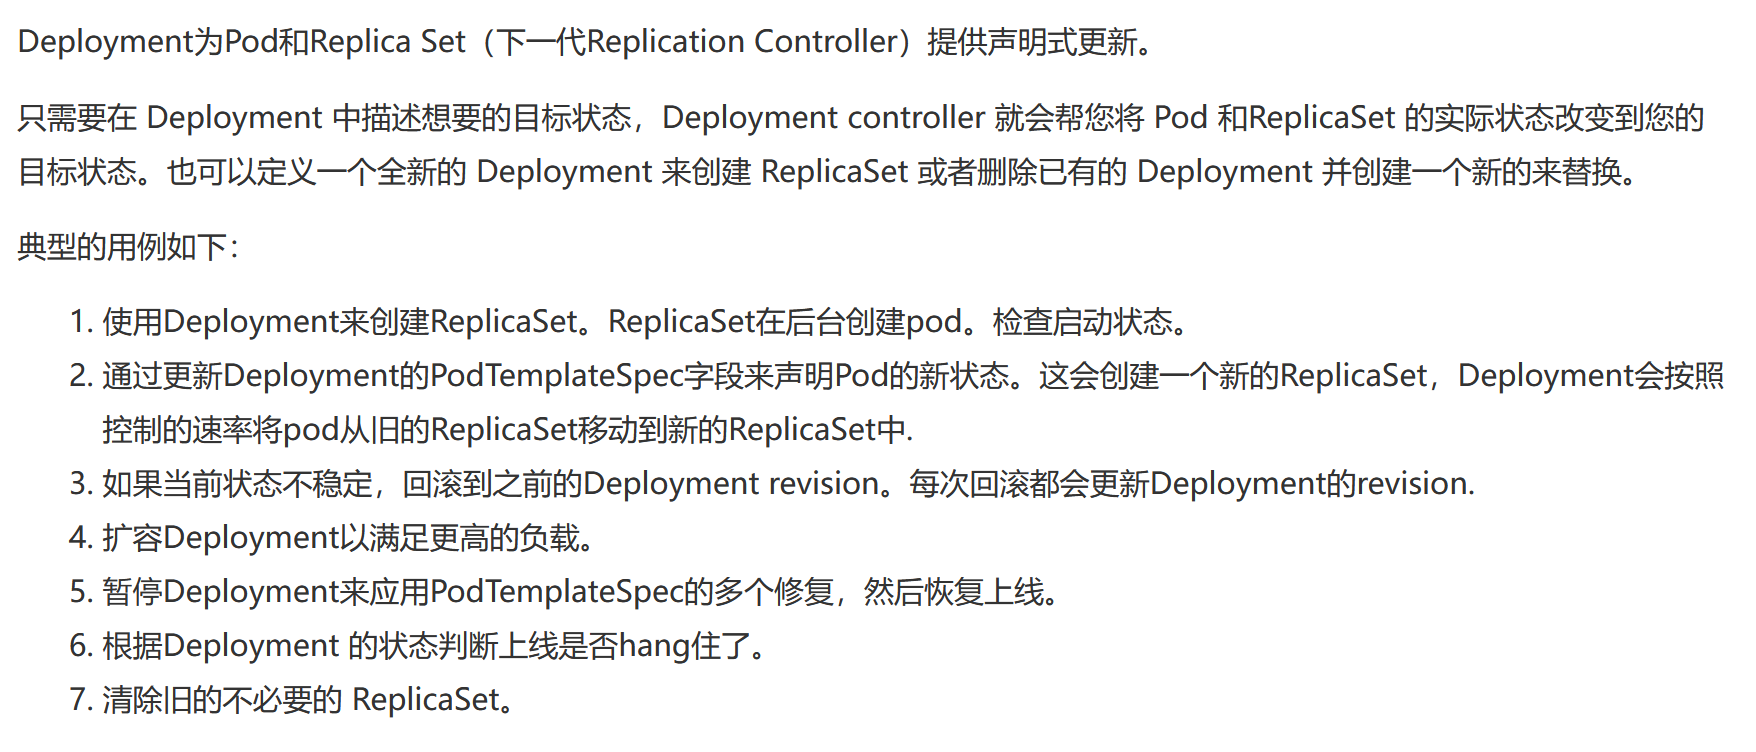Click the number marker '1.' of the list
Image resolution: width=1756 pixels, height=752 pixels.
pyautogui.click(x=82, y=322)
